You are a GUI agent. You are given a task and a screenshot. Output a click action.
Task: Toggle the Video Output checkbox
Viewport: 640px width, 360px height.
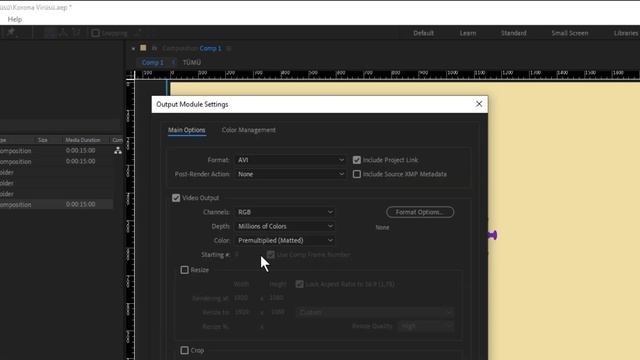(x=176, y=198)
